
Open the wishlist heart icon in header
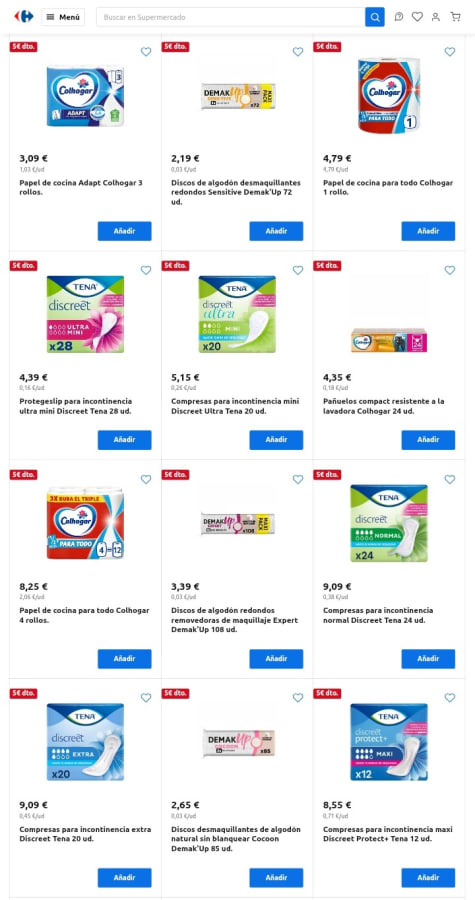(417, 17)
